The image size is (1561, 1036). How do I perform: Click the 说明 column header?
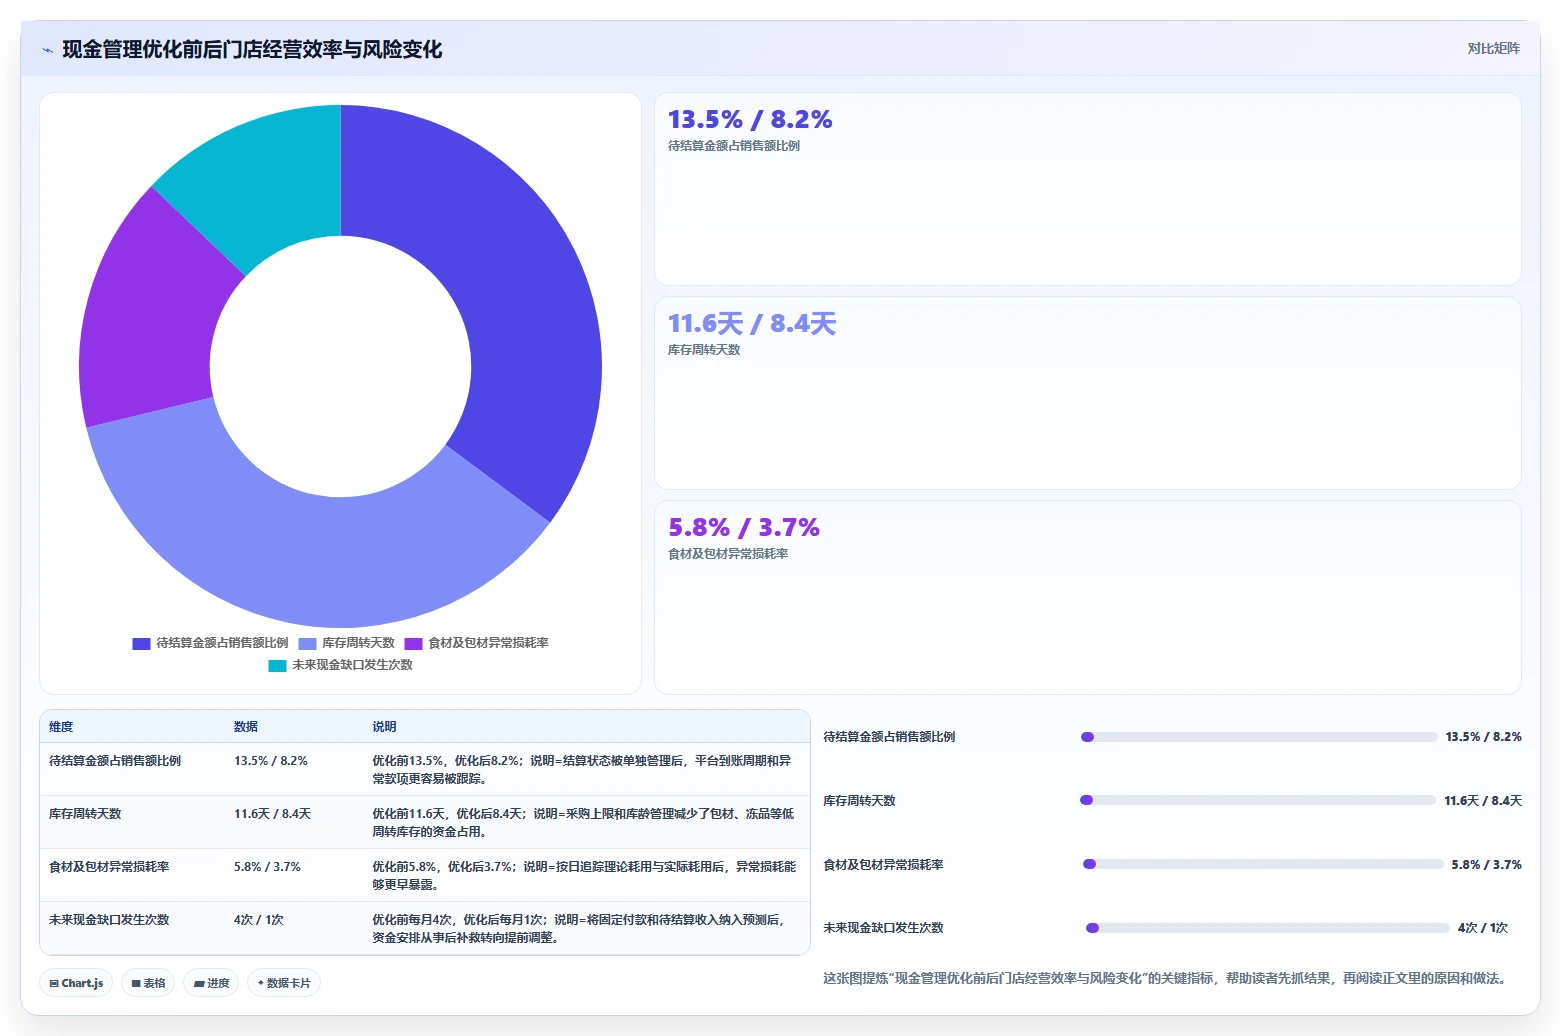[x=384, y=727]
